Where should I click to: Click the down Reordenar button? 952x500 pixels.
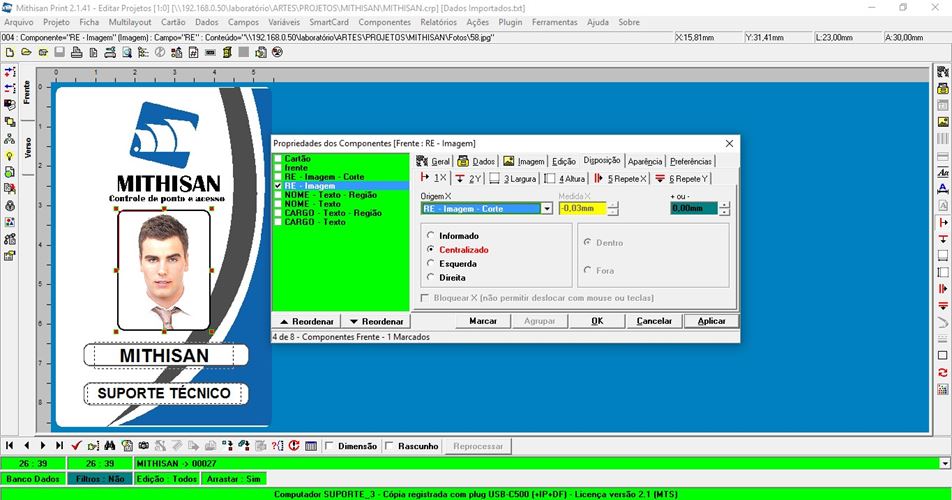click(x=376, y=321)
